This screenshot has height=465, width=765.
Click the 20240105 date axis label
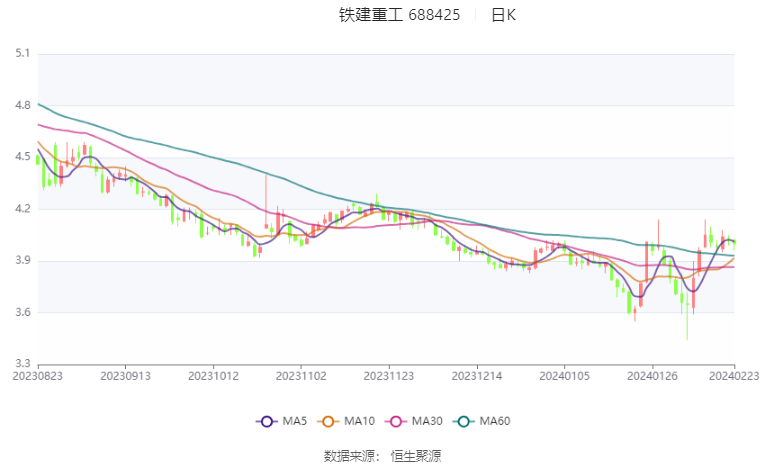(564, 376)
